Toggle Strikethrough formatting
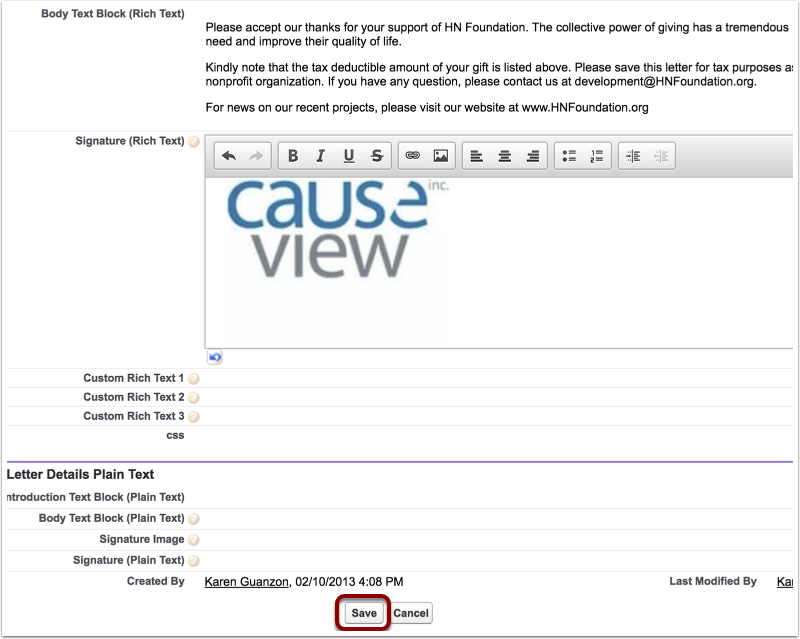Viewport: 800px width, 639px height. coord(377,156)
